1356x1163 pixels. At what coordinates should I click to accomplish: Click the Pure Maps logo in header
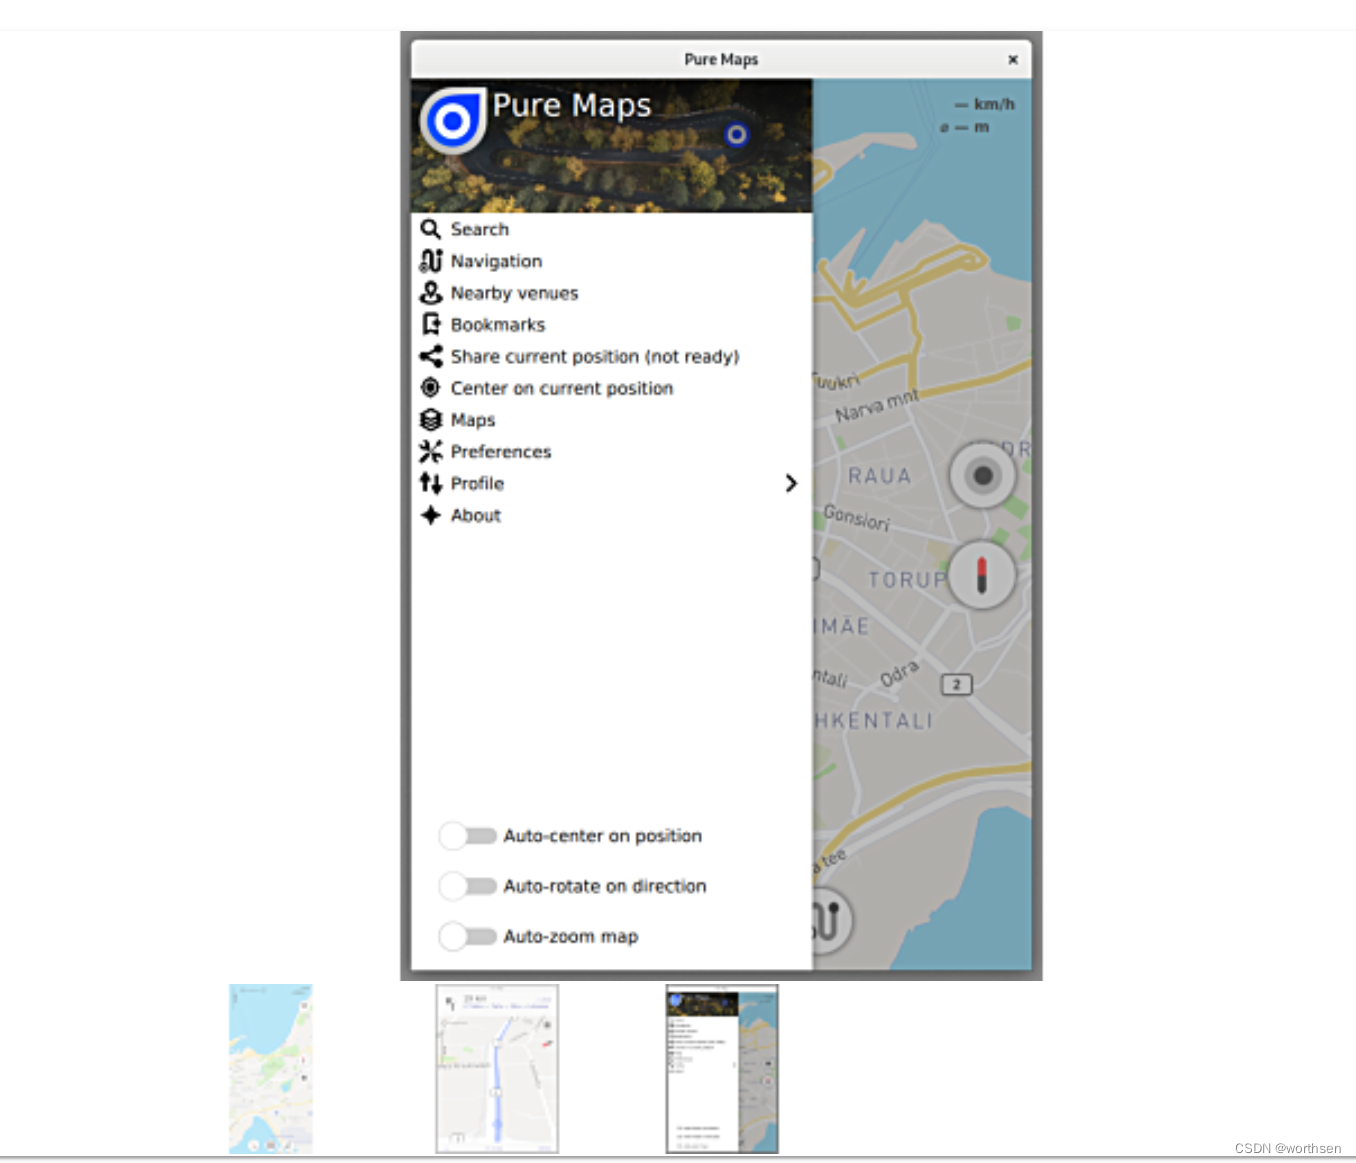pyautogui.click(x=453, y=121)
